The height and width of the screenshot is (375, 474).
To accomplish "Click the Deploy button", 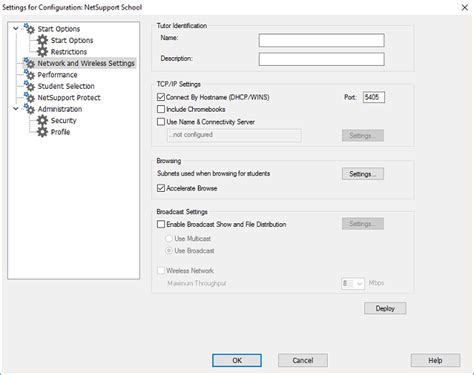I will [x=385, y=308].
